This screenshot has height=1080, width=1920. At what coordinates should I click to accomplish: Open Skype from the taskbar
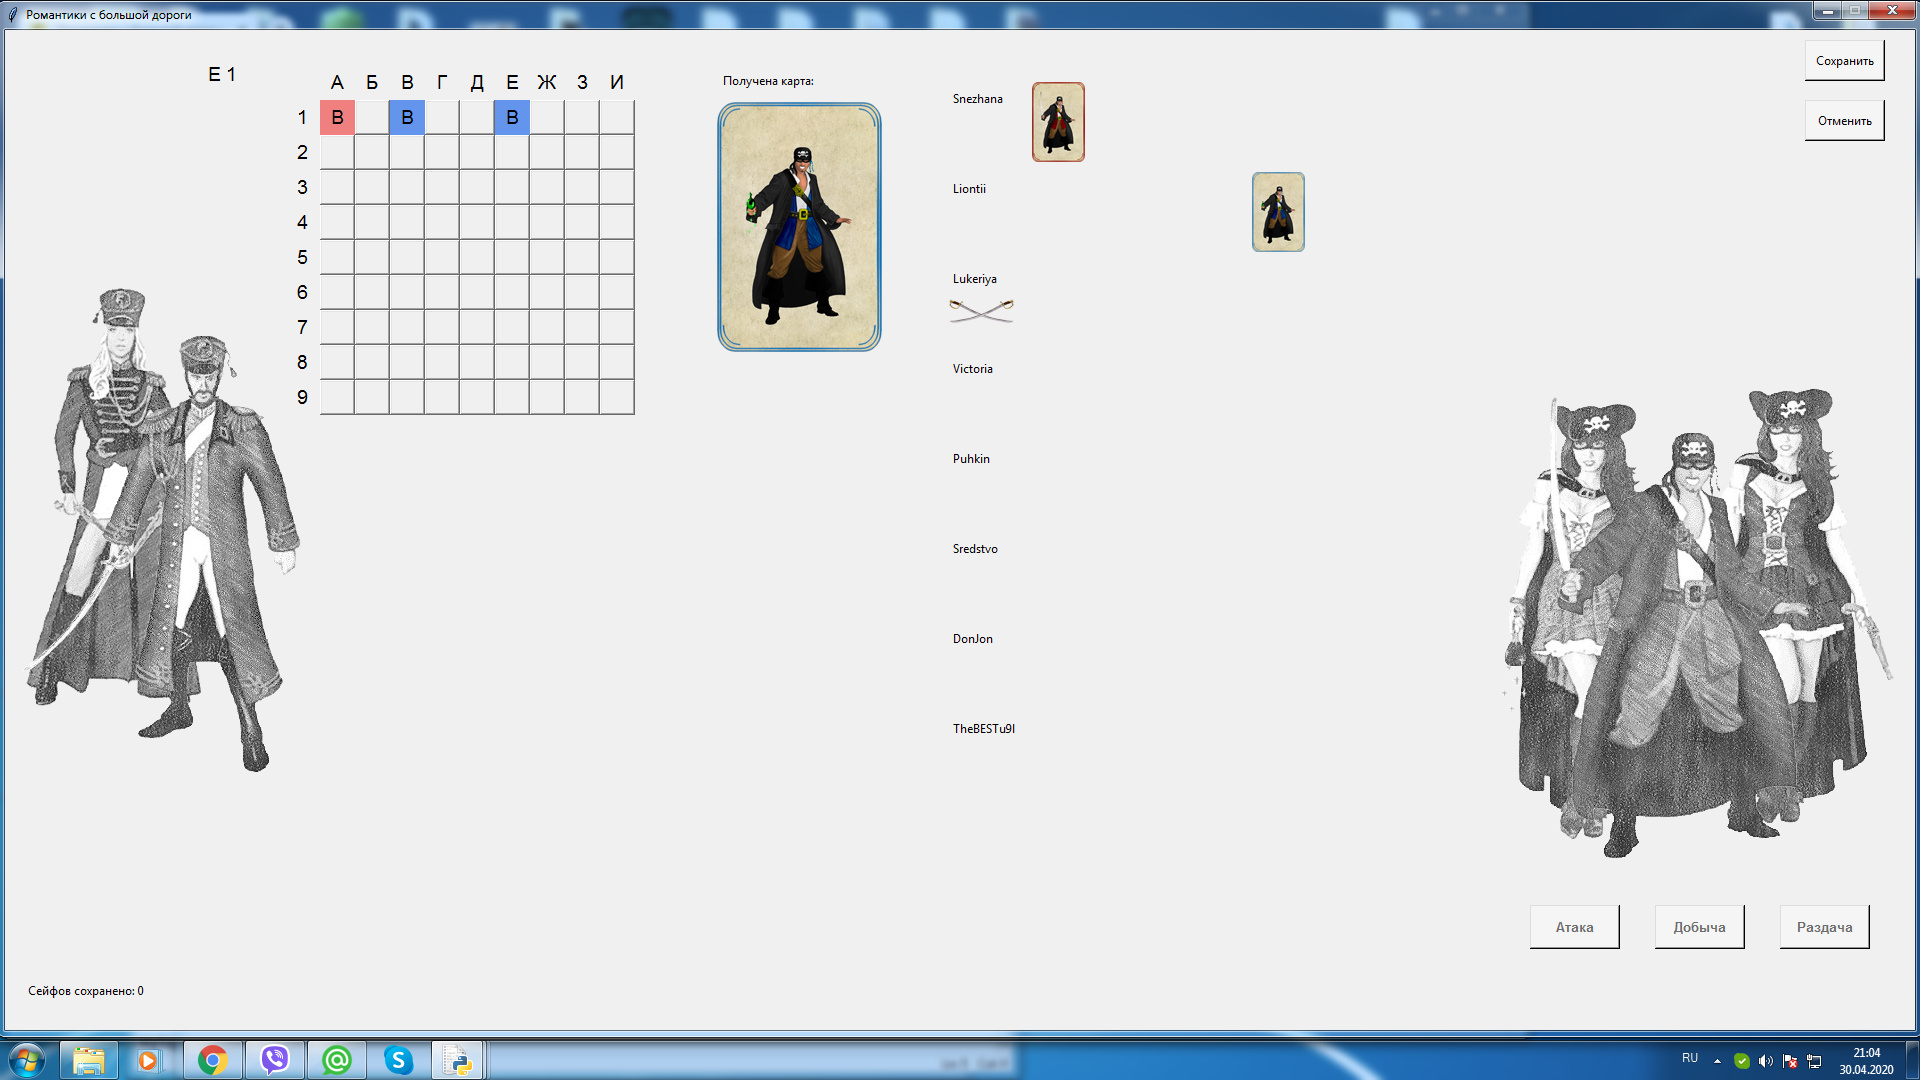point(398,1060)
